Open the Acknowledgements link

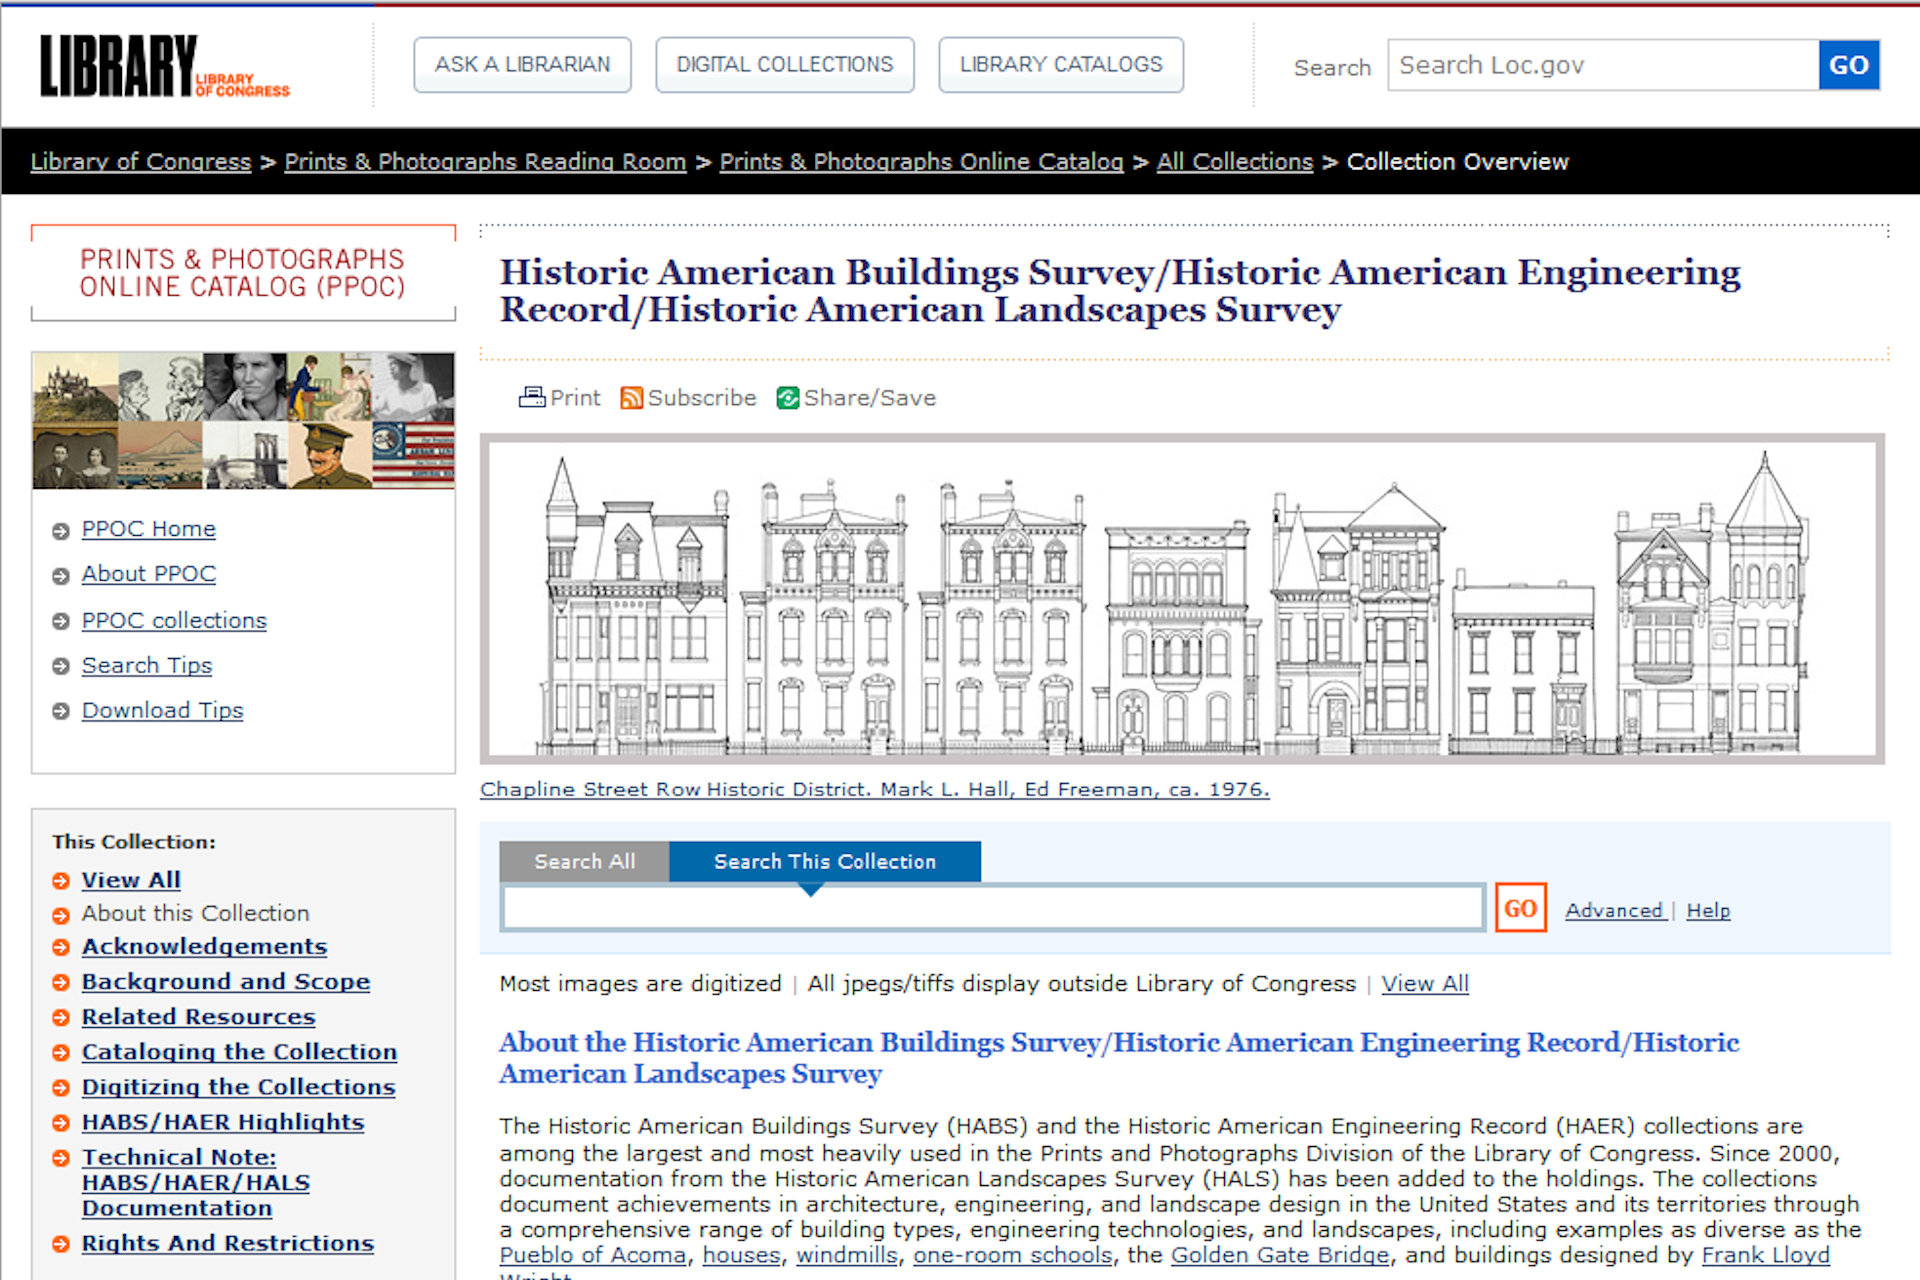click(204, 946)
